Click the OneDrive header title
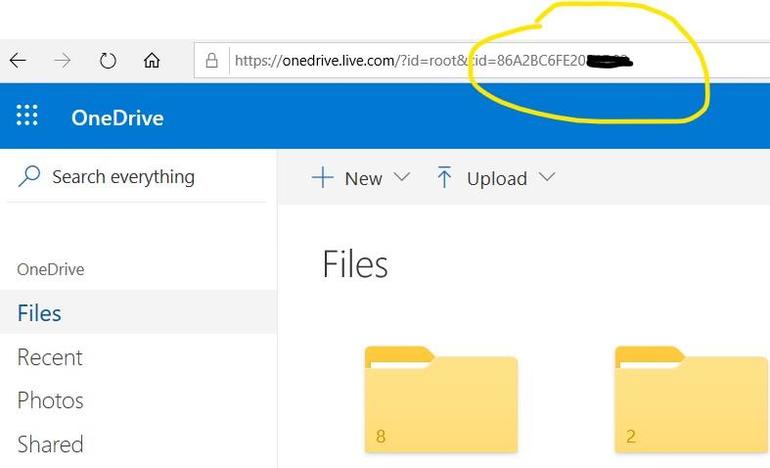Screen dimensions: 770x468 click(x=117, y=118)
